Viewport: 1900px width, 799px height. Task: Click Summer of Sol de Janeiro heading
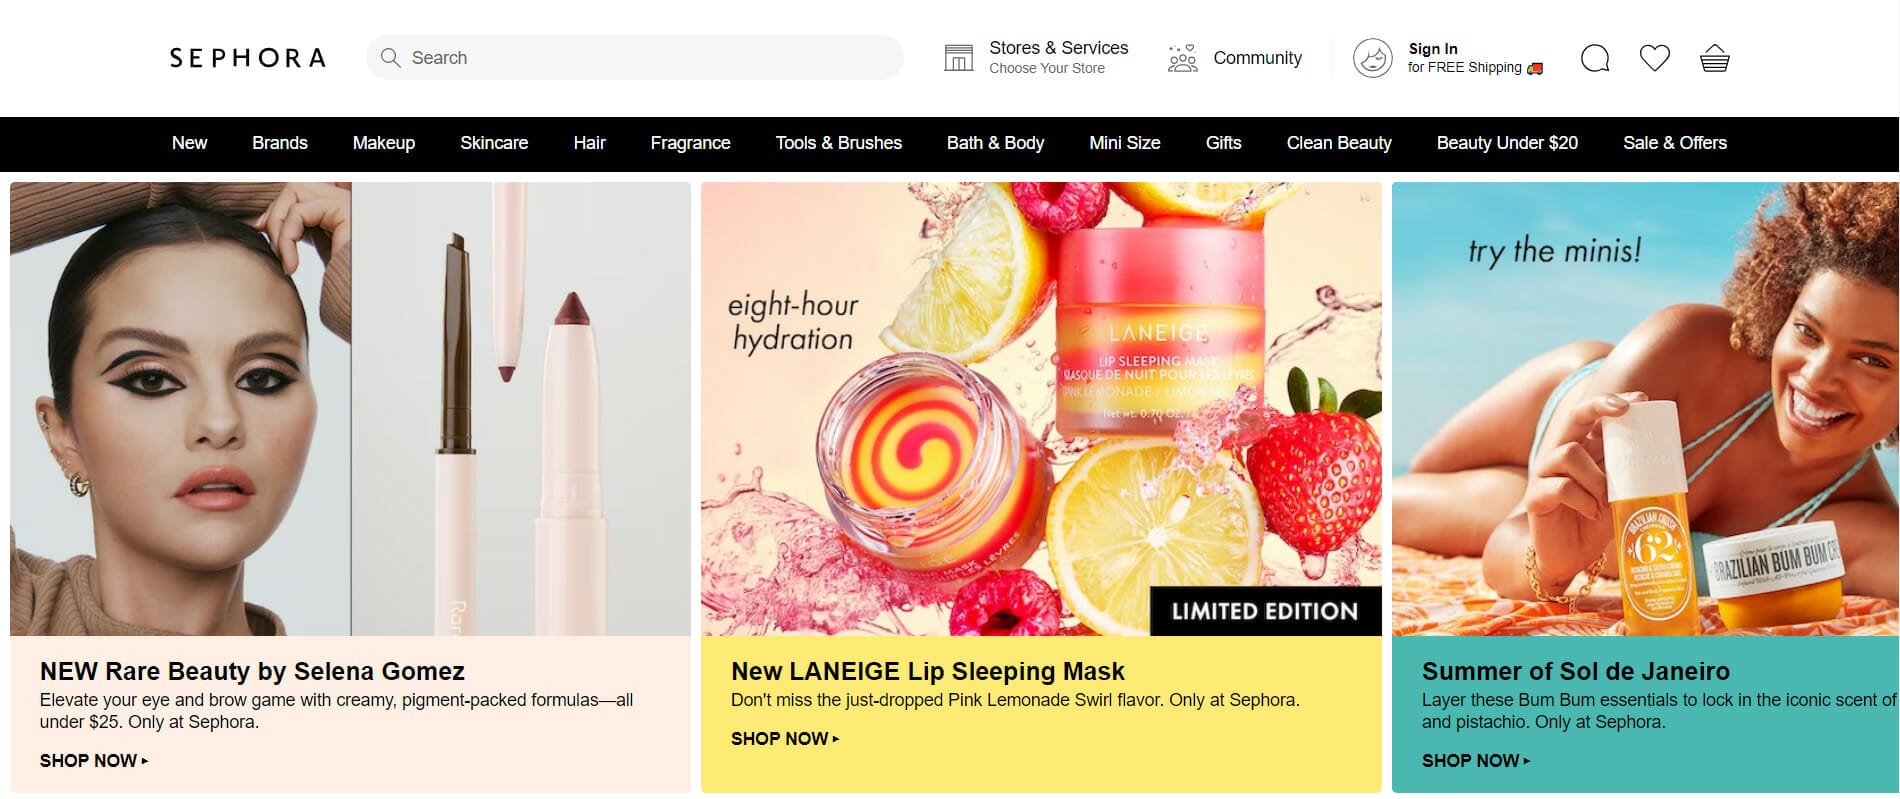[1576, 671]
